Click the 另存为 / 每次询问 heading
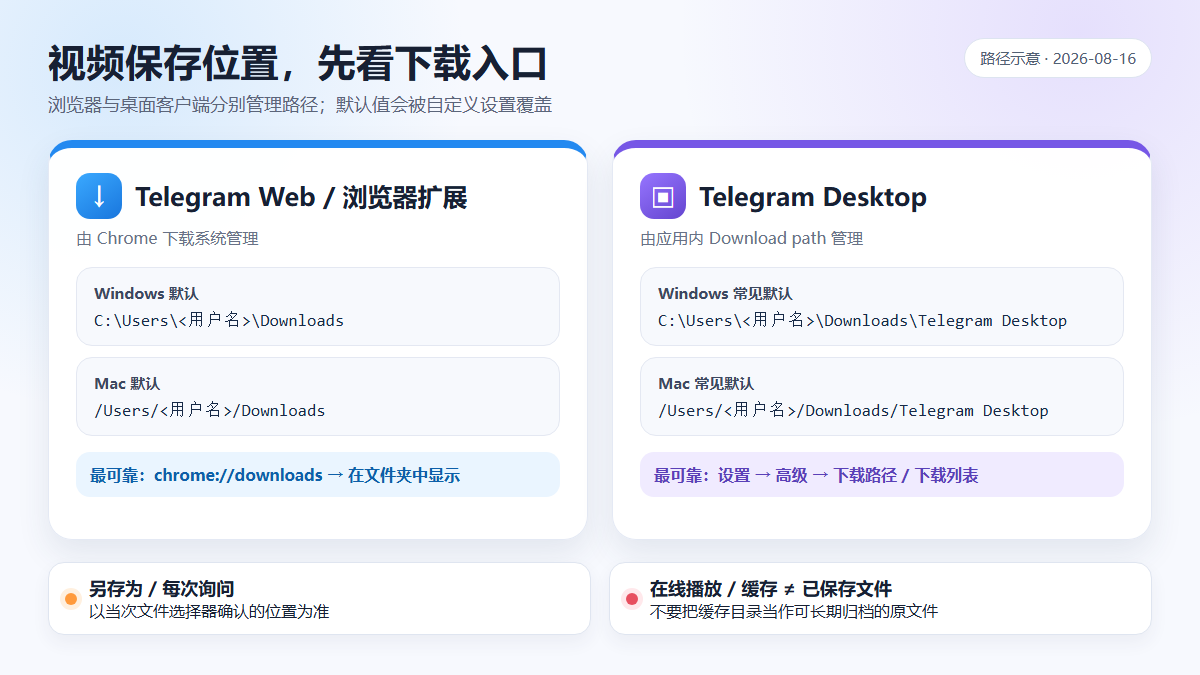 [161, 589]
